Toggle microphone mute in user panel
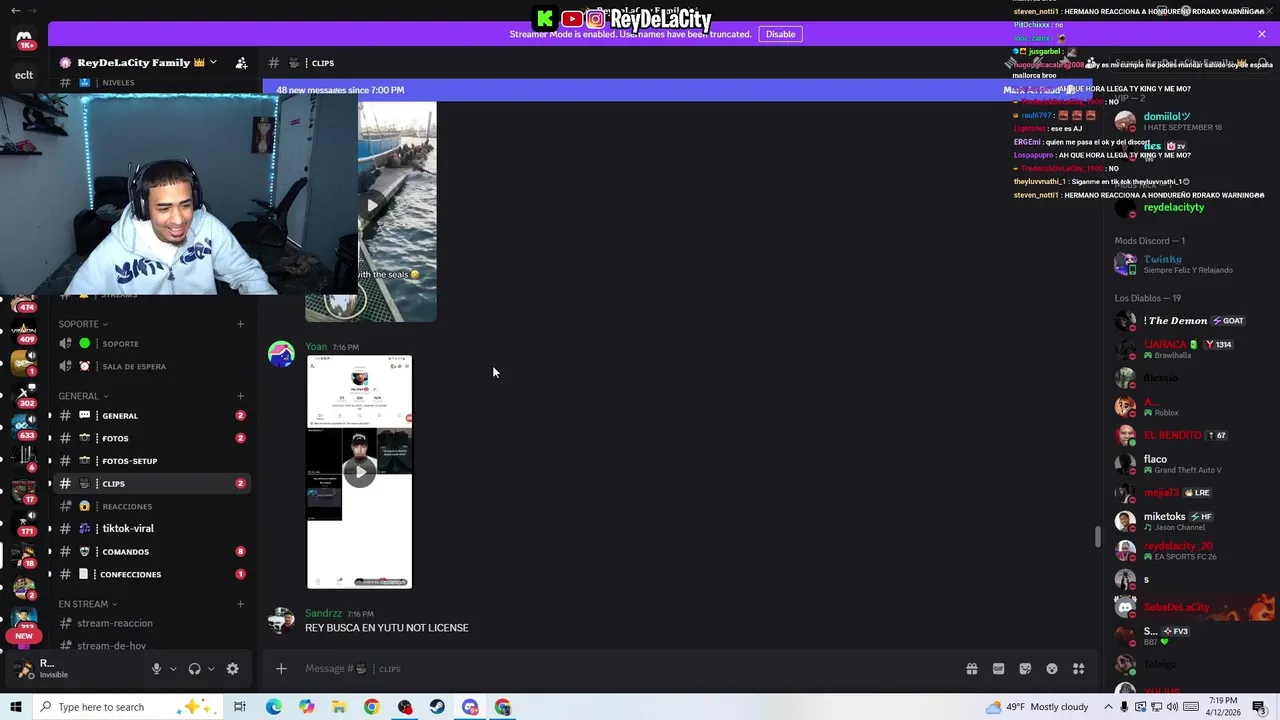The height and width of the screenshot is (720, 1280). pos(156,669)
